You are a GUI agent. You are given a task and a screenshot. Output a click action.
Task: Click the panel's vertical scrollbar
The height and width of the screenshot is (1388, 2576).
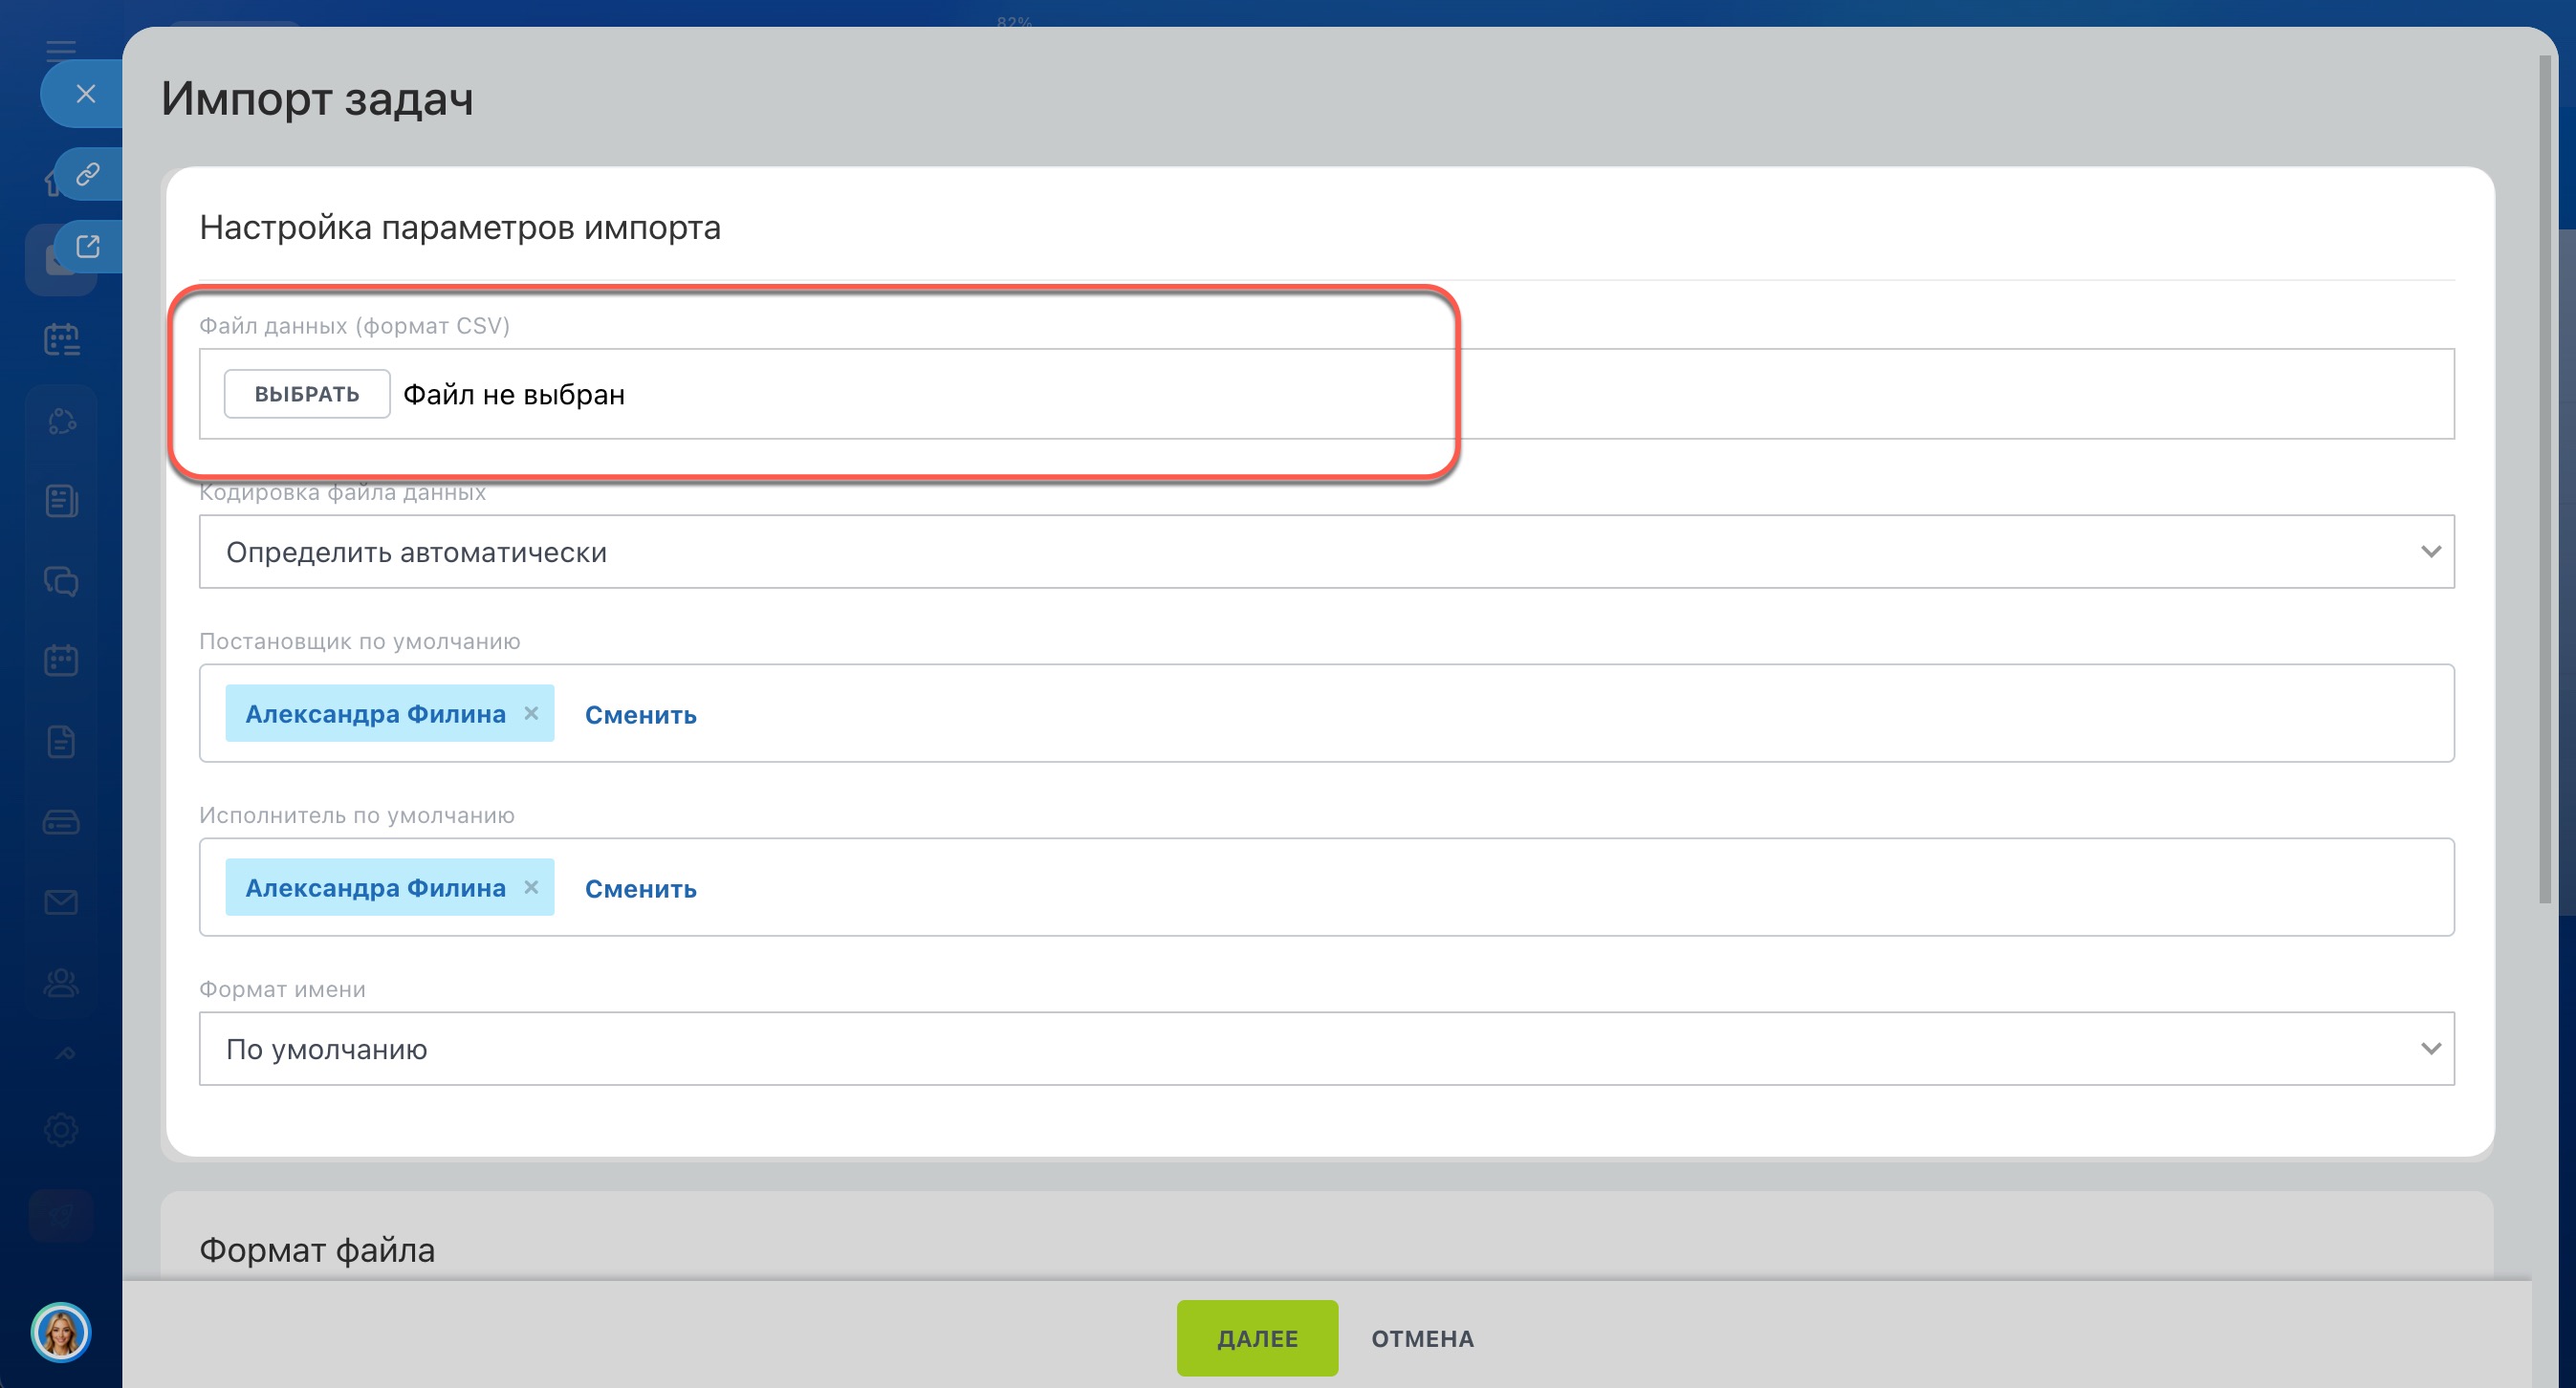2544,480
